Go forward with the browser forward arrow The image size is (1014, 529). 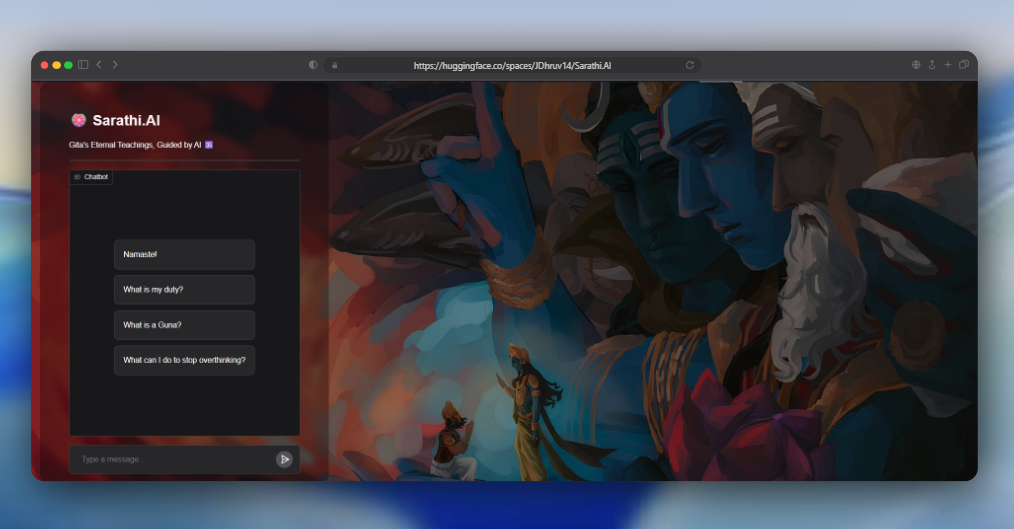tap(115, 65)
